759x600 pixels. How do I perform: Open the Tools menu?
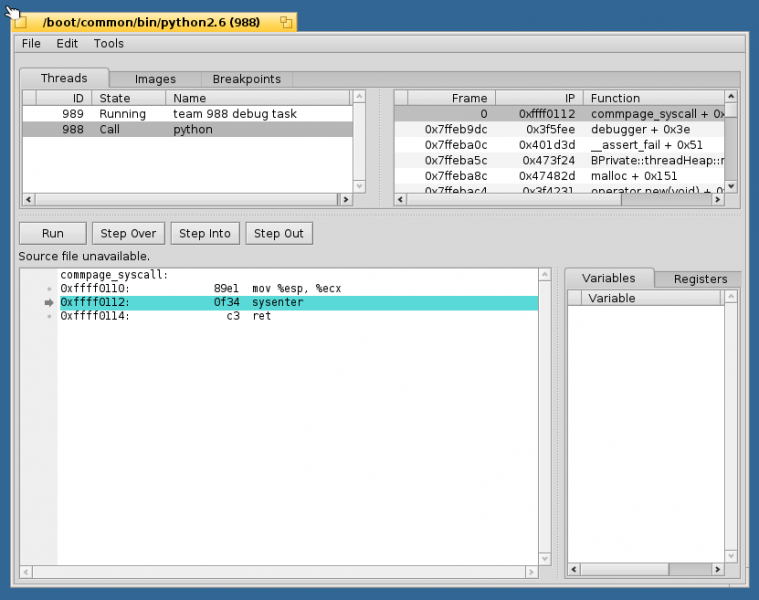point(108,44)
